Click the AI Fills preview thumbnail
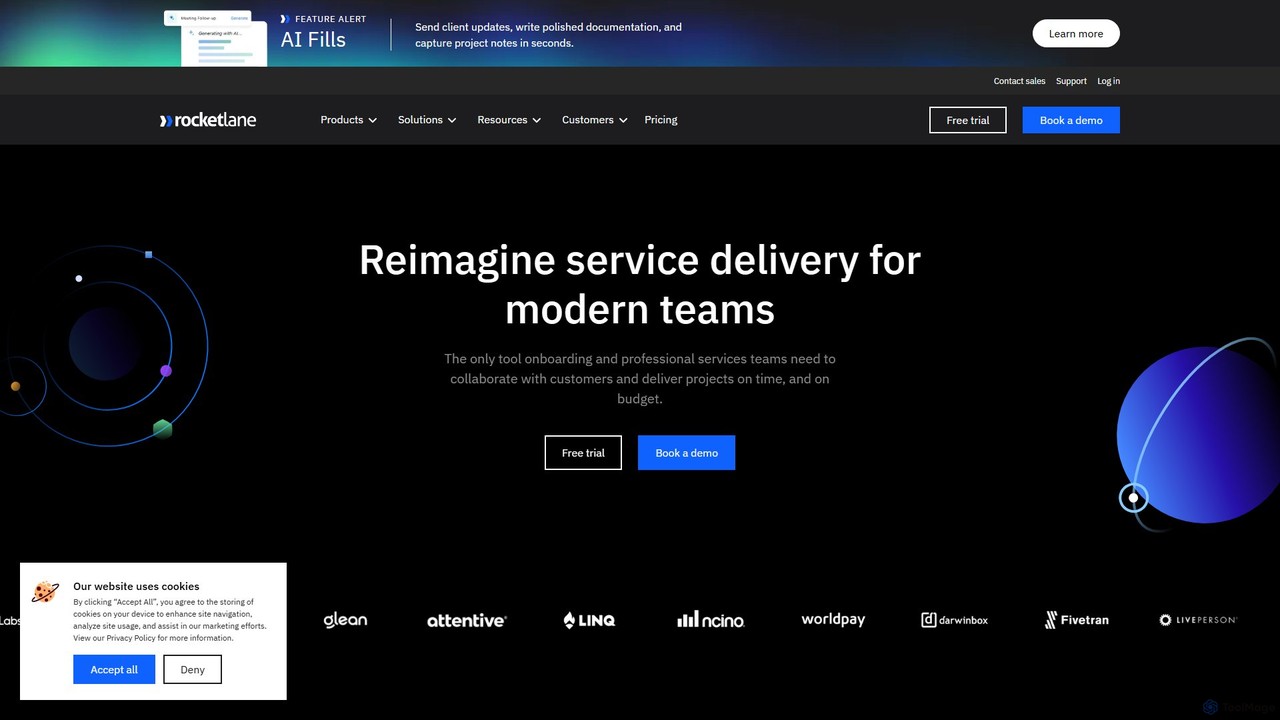This screenshot has height=720, width=1280. (x=215, y=38)
